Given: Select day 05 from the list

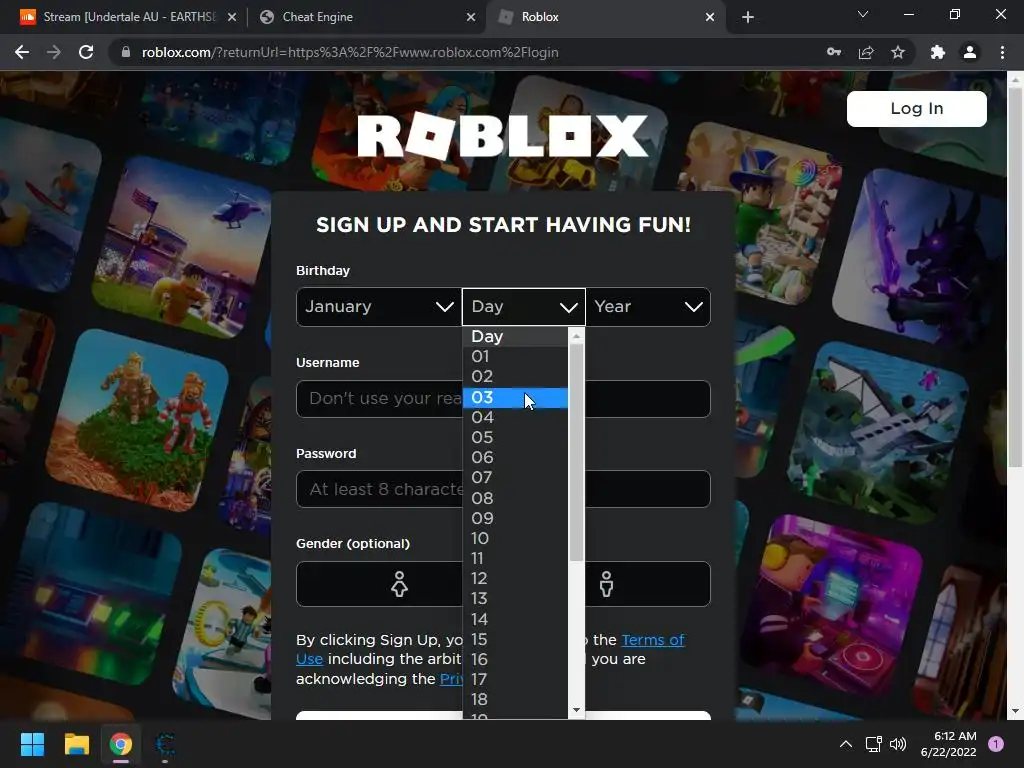Looking at the screenshot, I should 515,438.
